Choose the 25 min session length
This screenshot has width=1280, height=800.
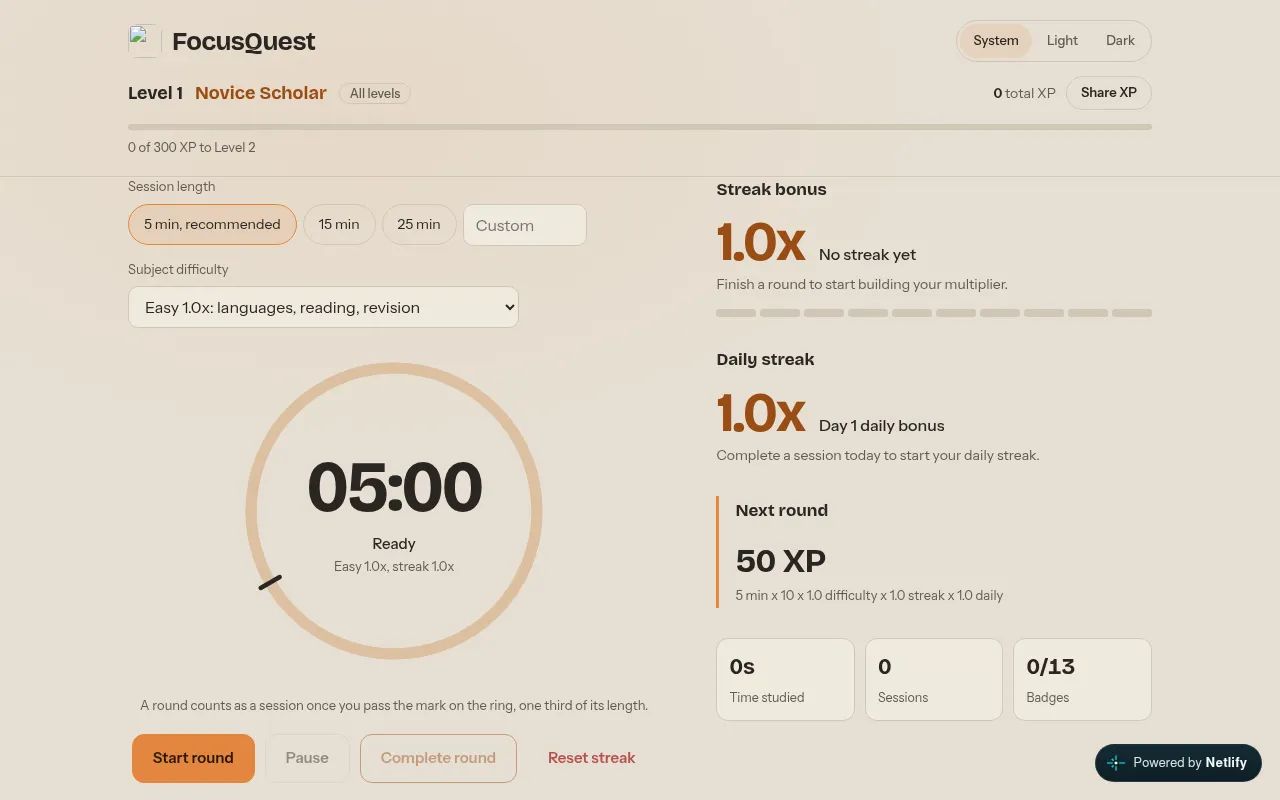(x=419, y=224)
